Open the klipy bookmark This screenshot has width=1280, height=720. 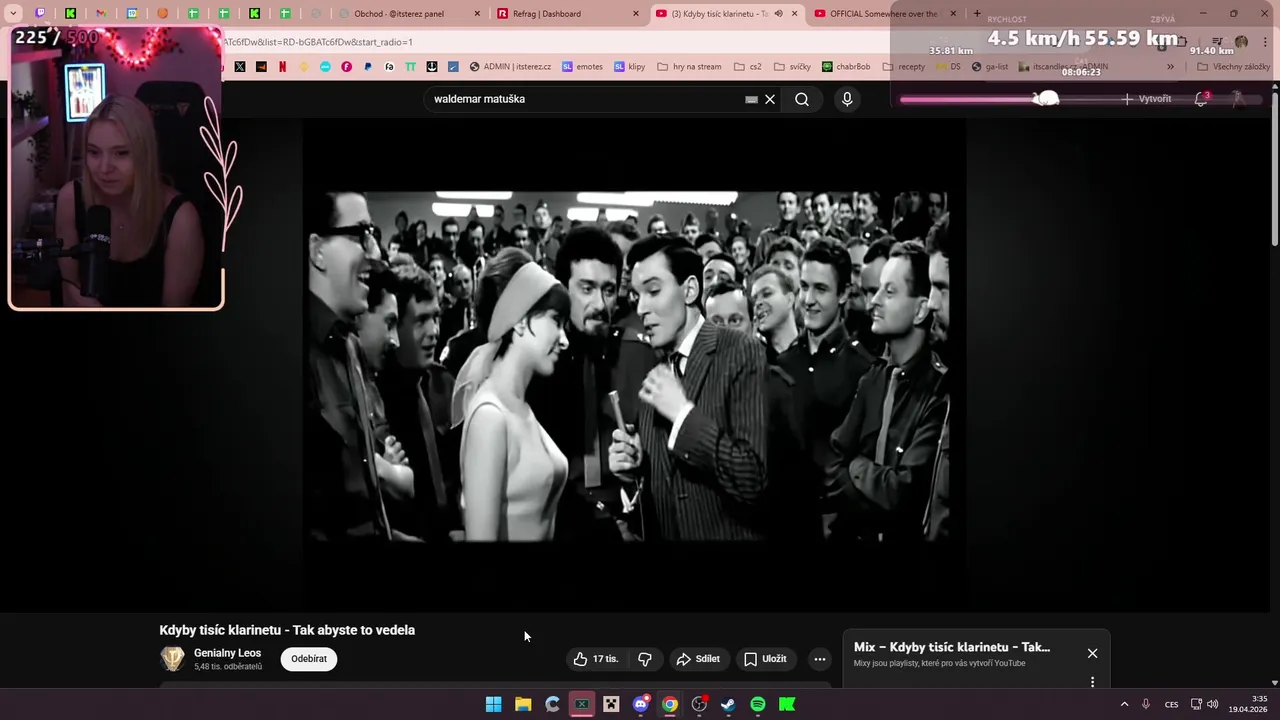pos(630,67)
